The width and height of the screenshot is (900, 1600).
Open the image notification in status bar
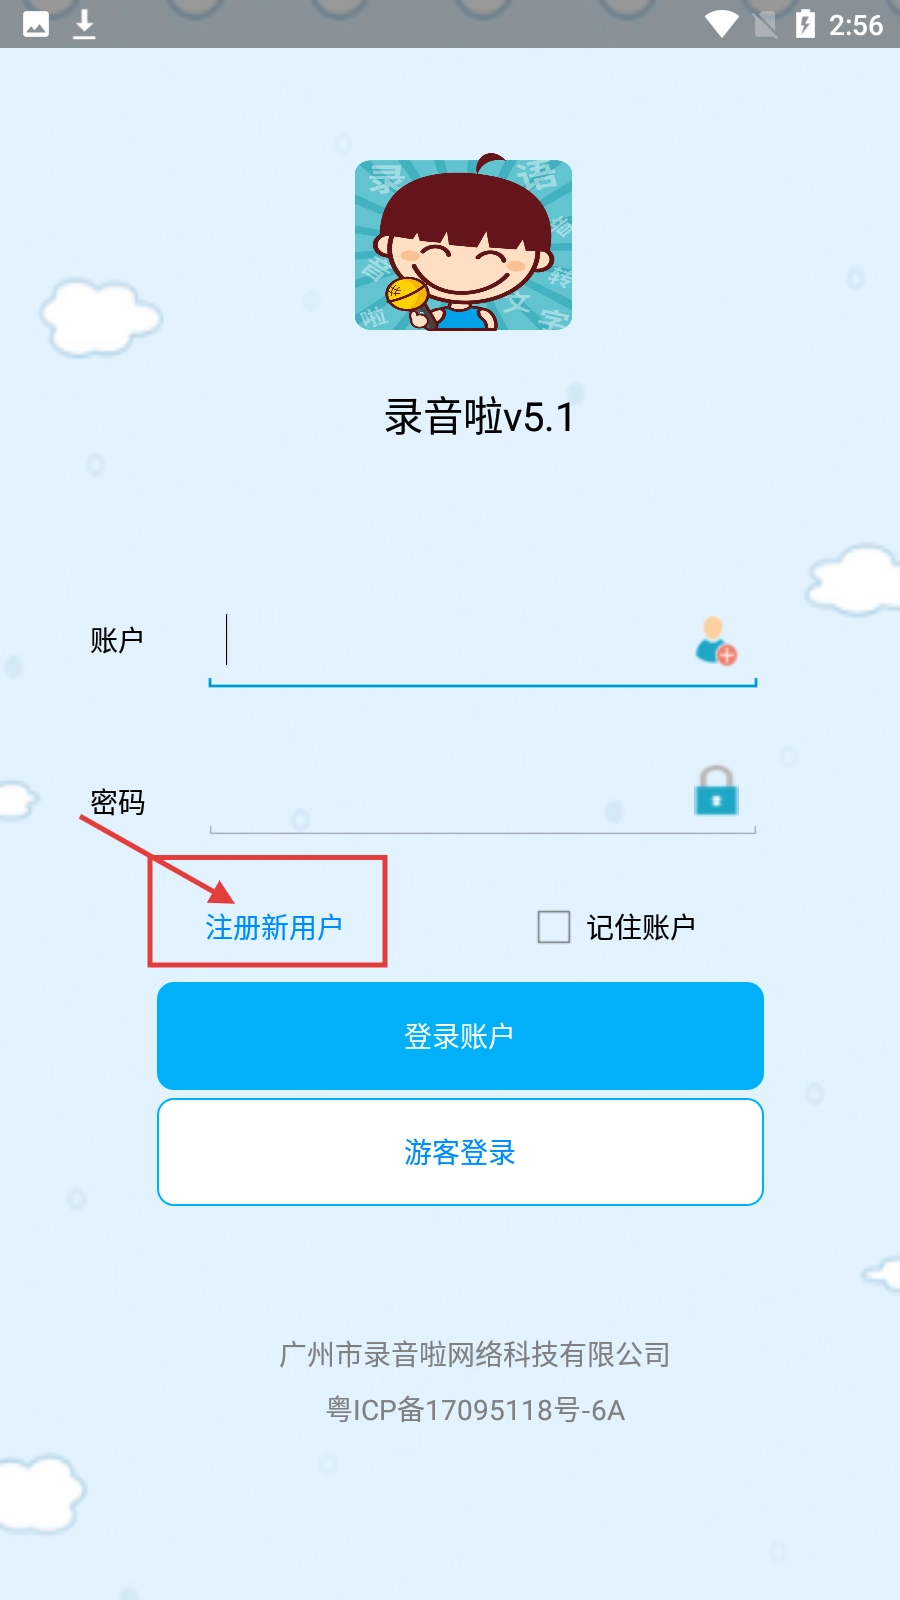coord(36,24)
